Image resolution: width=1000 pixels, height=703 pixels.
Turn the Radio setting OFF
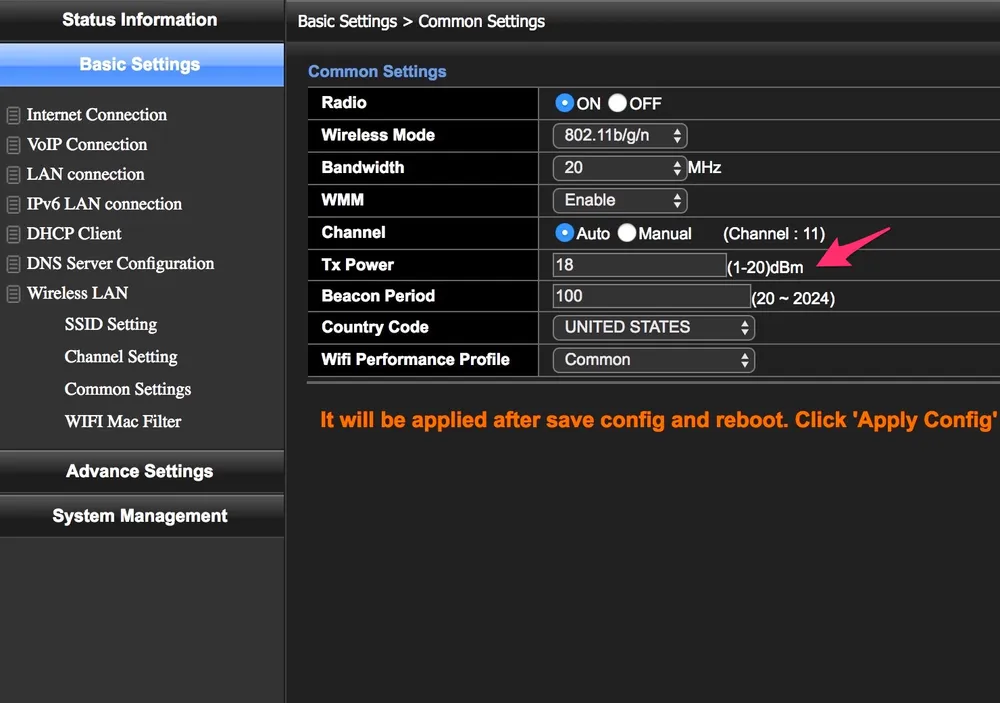(x=617, y=103)
